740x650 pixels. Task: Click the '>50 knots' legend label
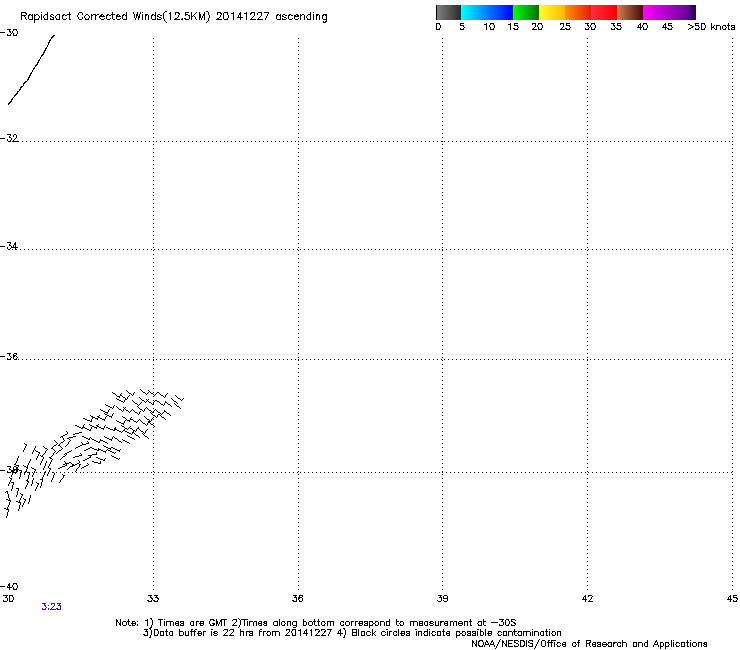(711, 27)
